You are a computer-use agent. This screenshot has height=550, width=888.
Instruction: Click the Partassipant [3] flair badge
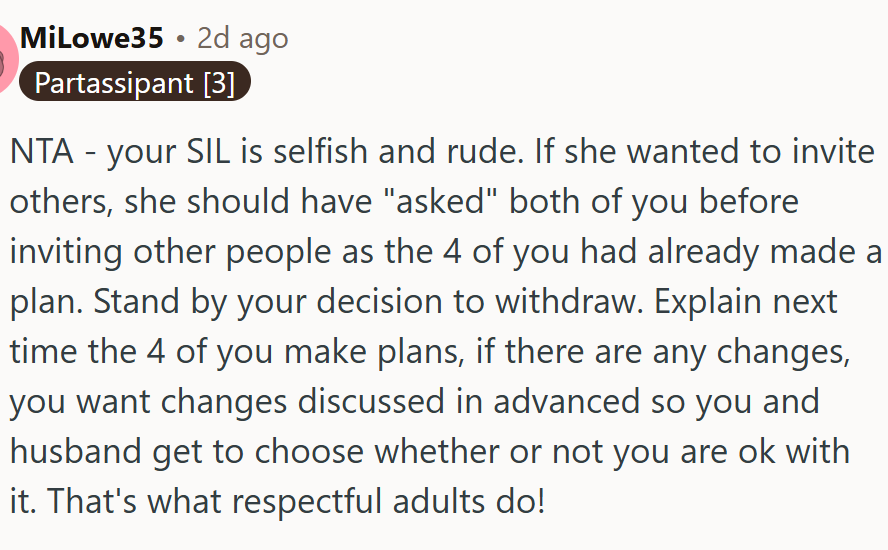click(x=133, y=82)
